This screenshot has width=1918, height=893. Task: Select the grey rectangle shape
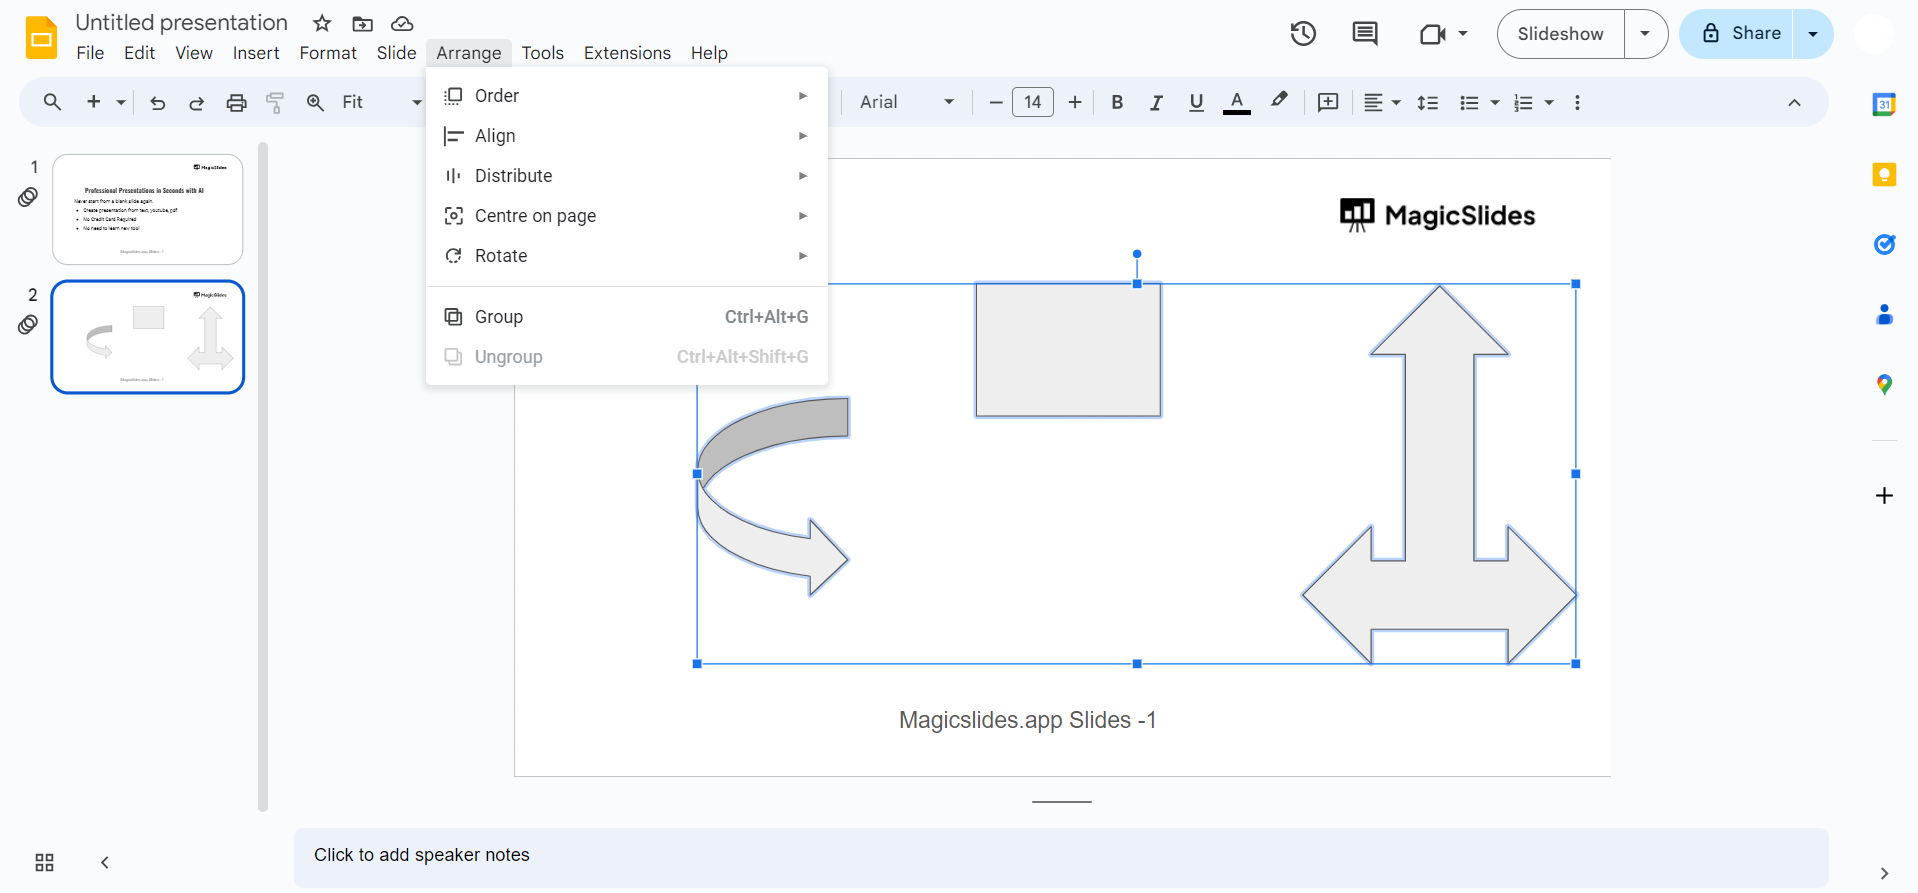click(x=1068, y=350)
